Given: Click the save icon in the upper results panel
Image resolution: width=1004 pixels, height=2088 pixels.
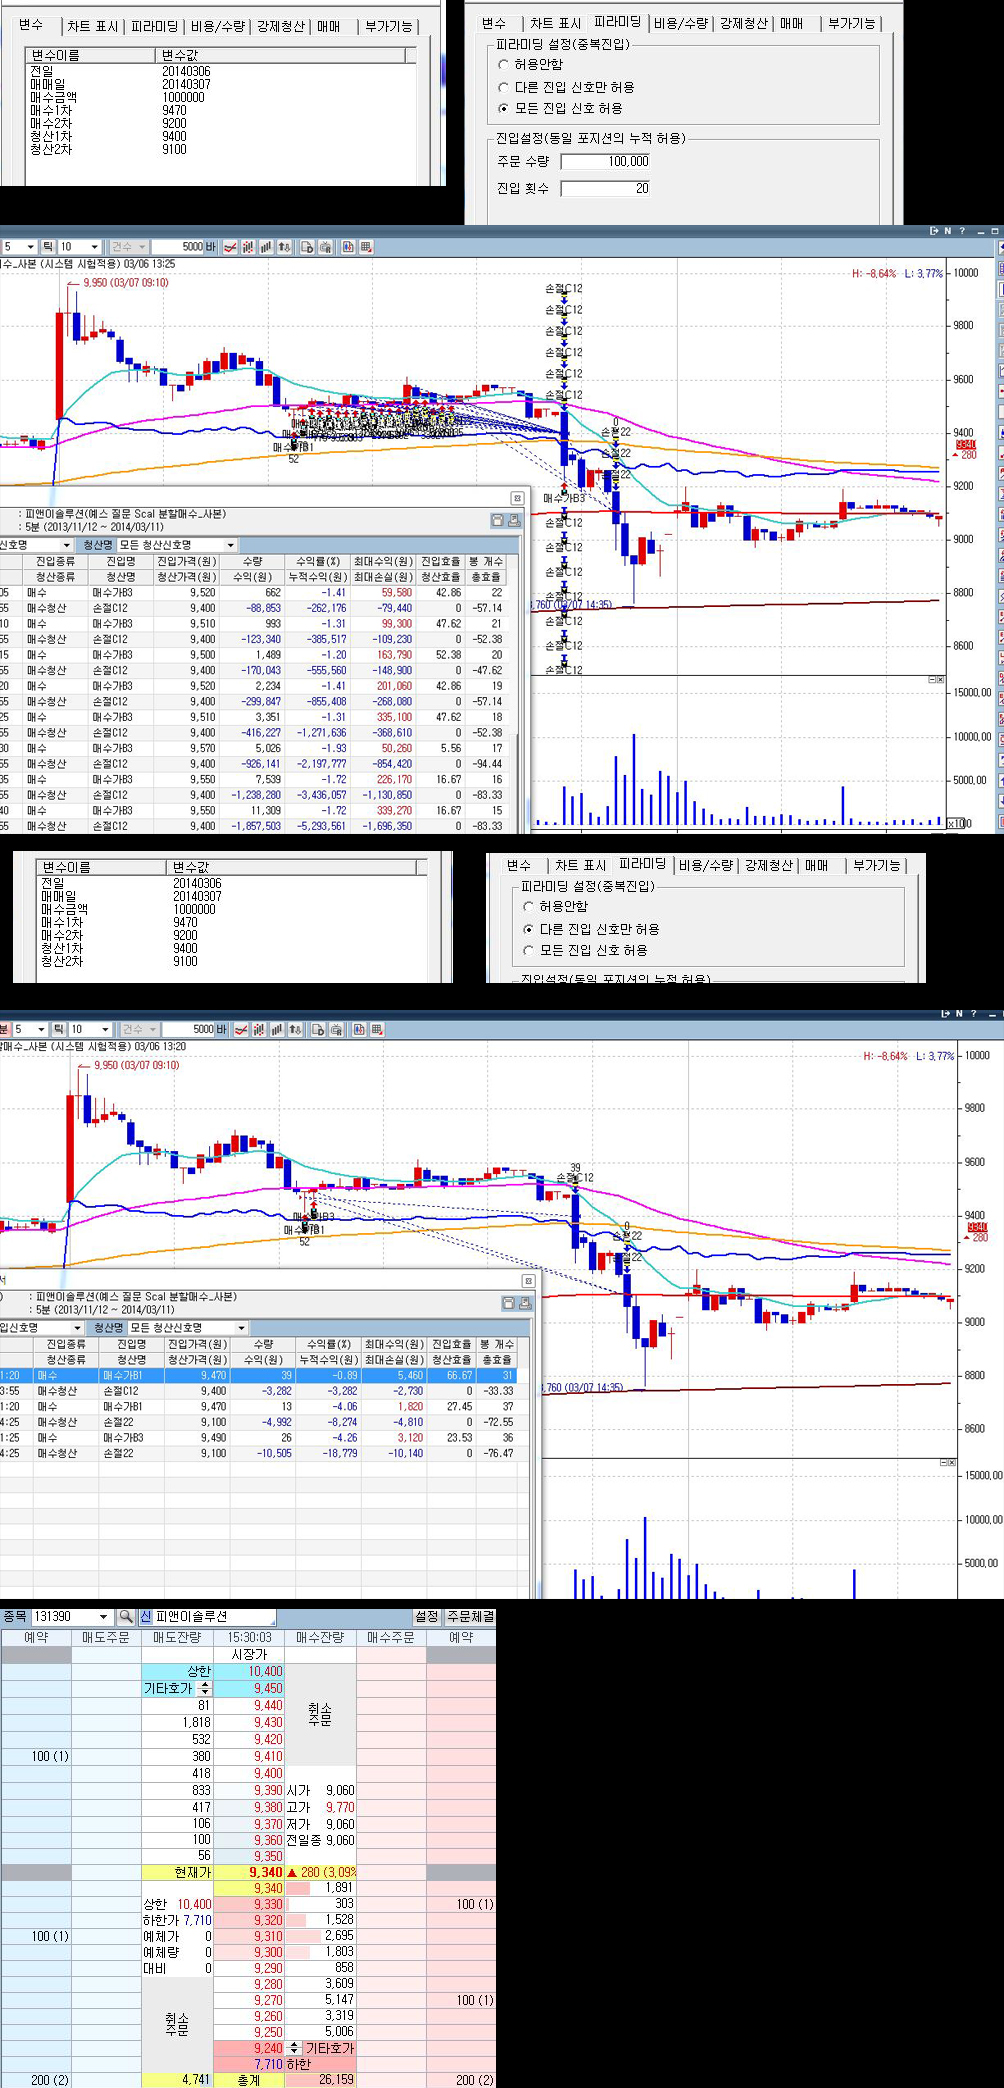Looking at the screenshot, I should tap(497, 520).
